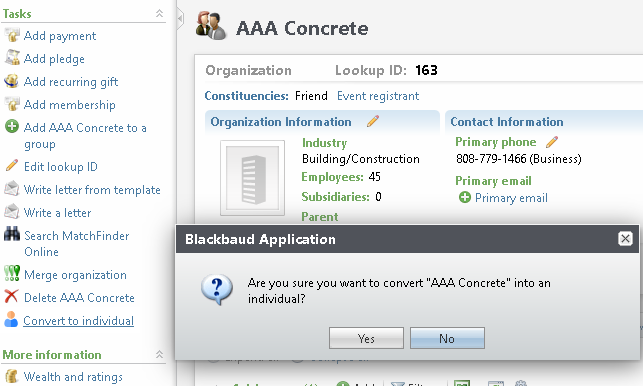The width and height of the screenshot is (643, 386).
Task: Confirm conversion by clicking Yes
Action: coord(366,338)
